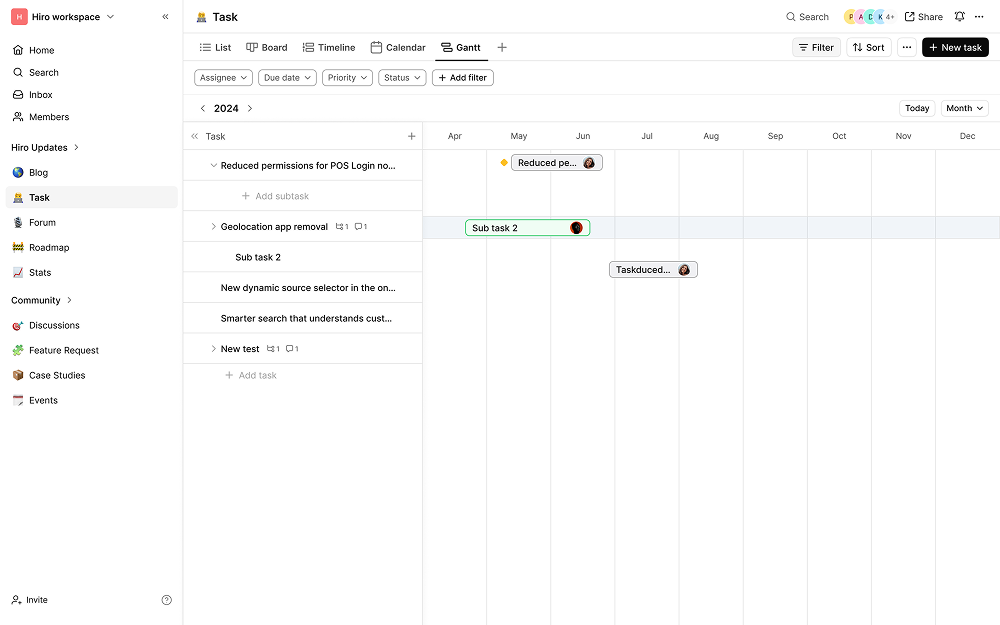Select the Reduced pe... Gantt bar

coord(557,163)
